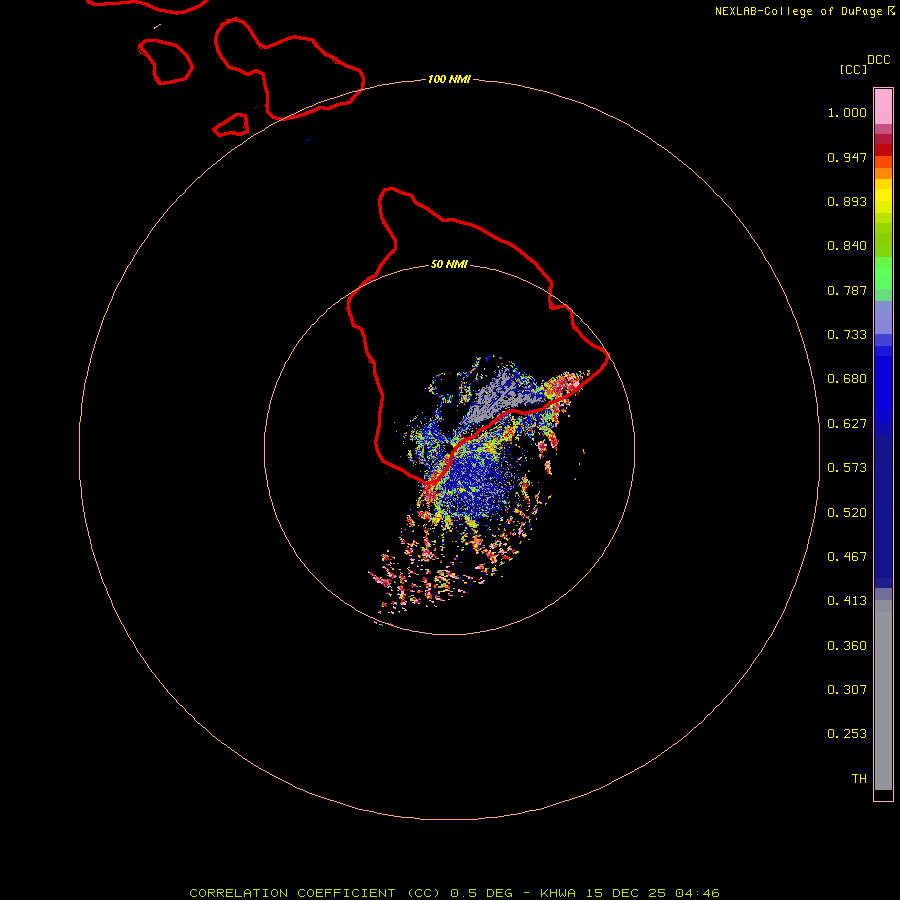The width and height of the screenshot is (900, 900).
Task: Click the NEXLAB-College of DuPage label
Action: (x=798, y=11)
